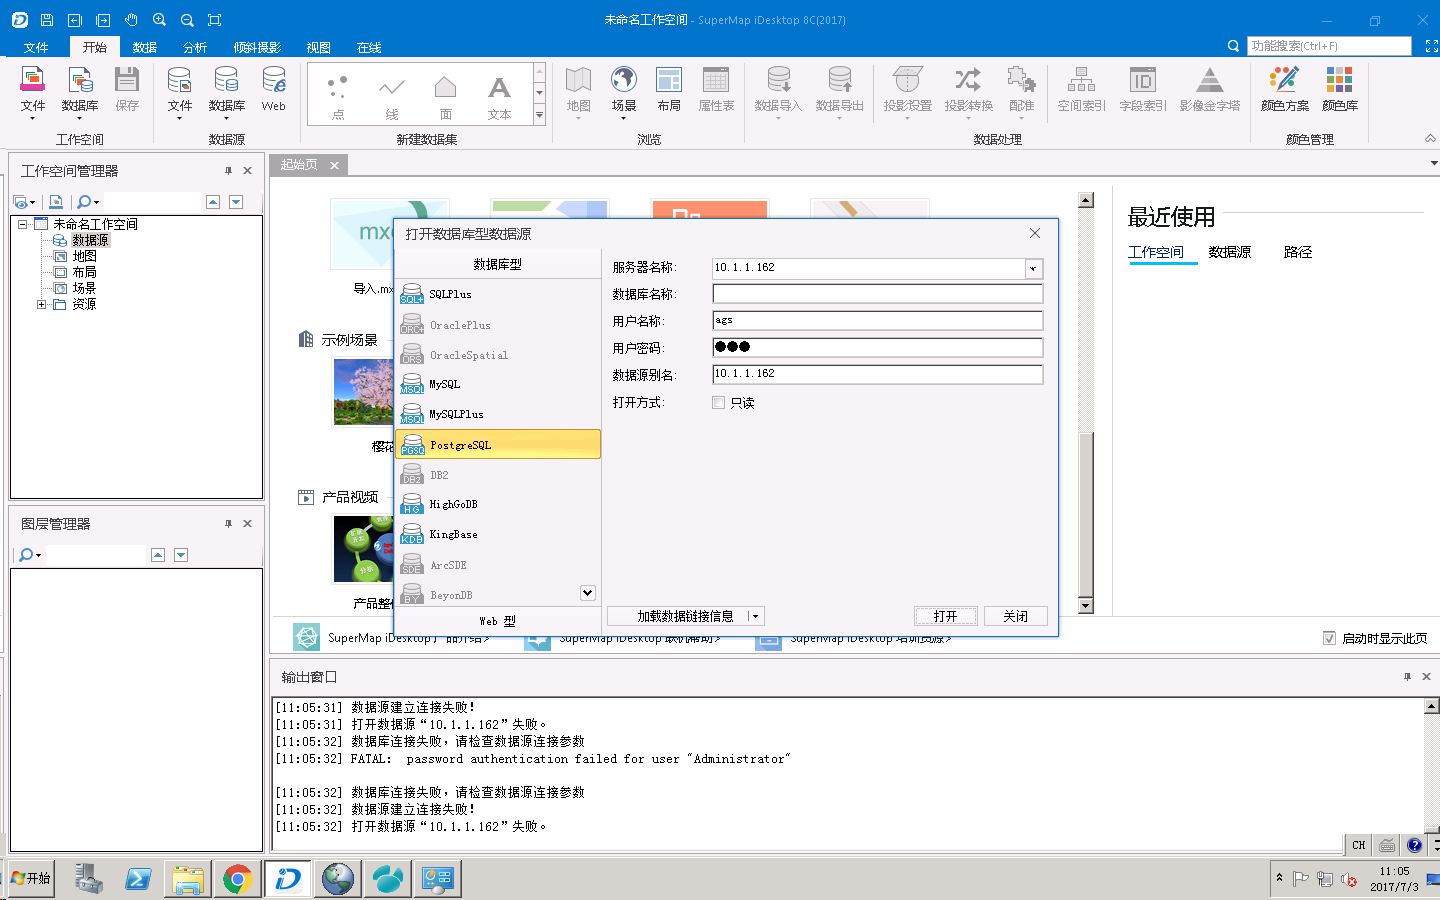Click the 投影转换 icon
Screen dimensions: 1440x900
point(968,91)
